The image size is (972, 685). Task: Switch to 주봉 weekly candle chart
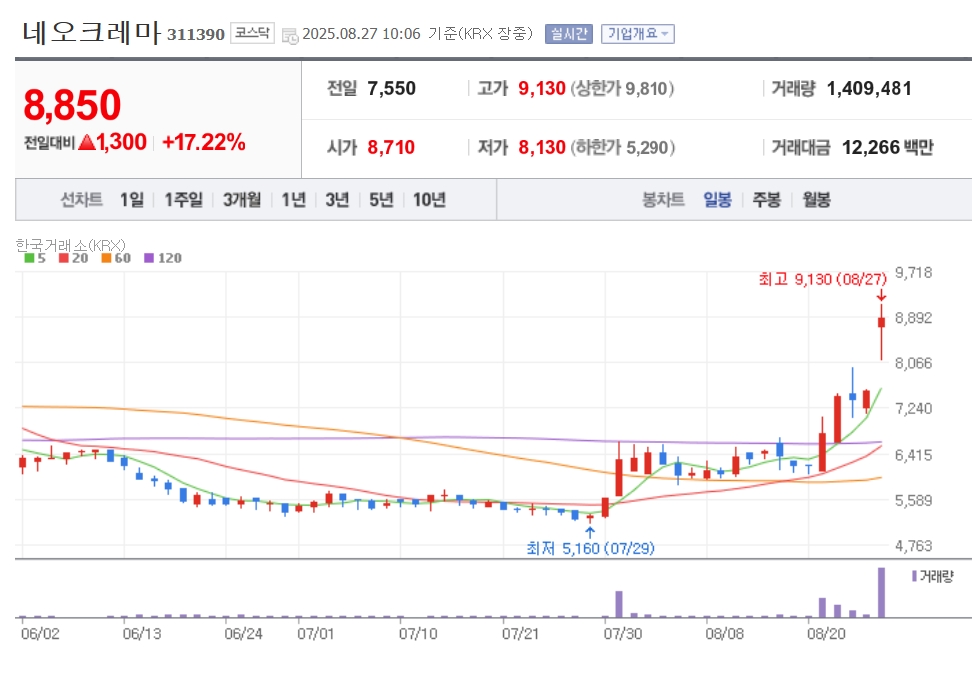(x=766, y=200)
